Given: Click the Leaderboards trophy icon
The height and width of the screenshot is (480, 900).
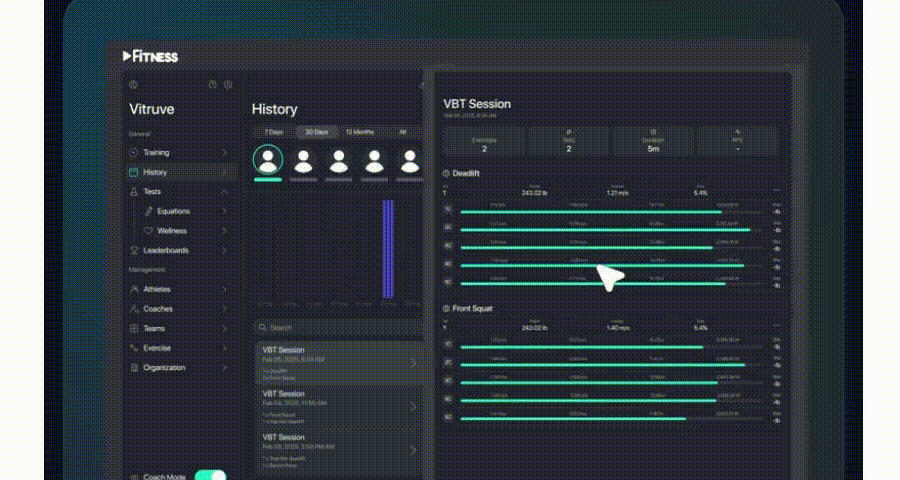Looking at the screenshot, I should 134,250.
